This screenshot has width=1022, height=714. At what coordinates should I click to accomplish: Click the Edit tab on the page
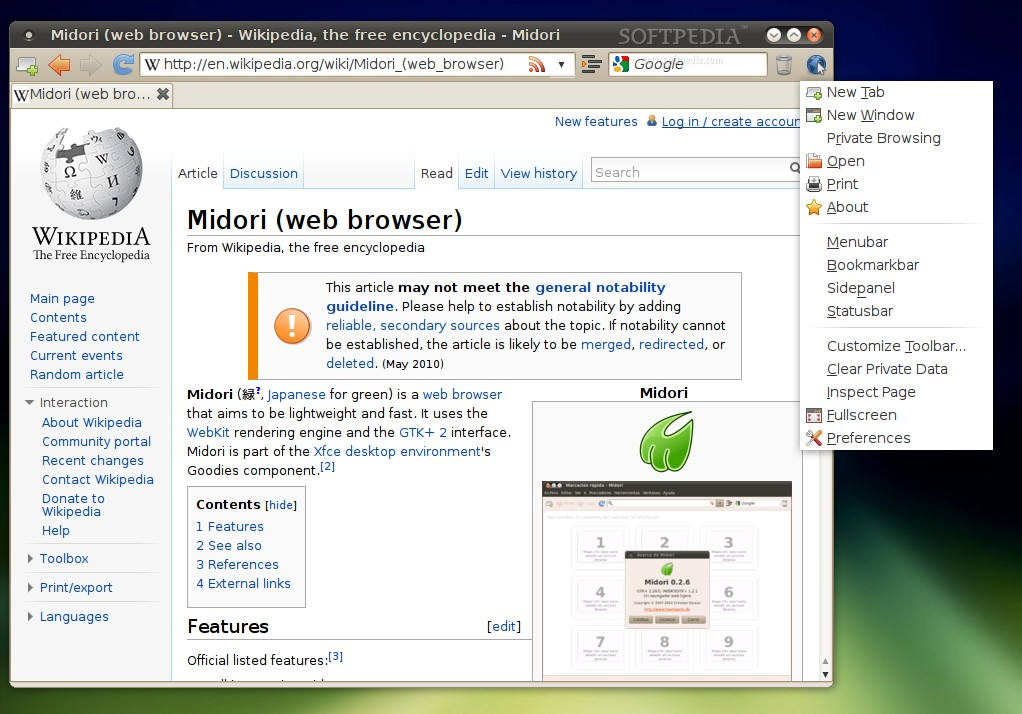point(476,173)
